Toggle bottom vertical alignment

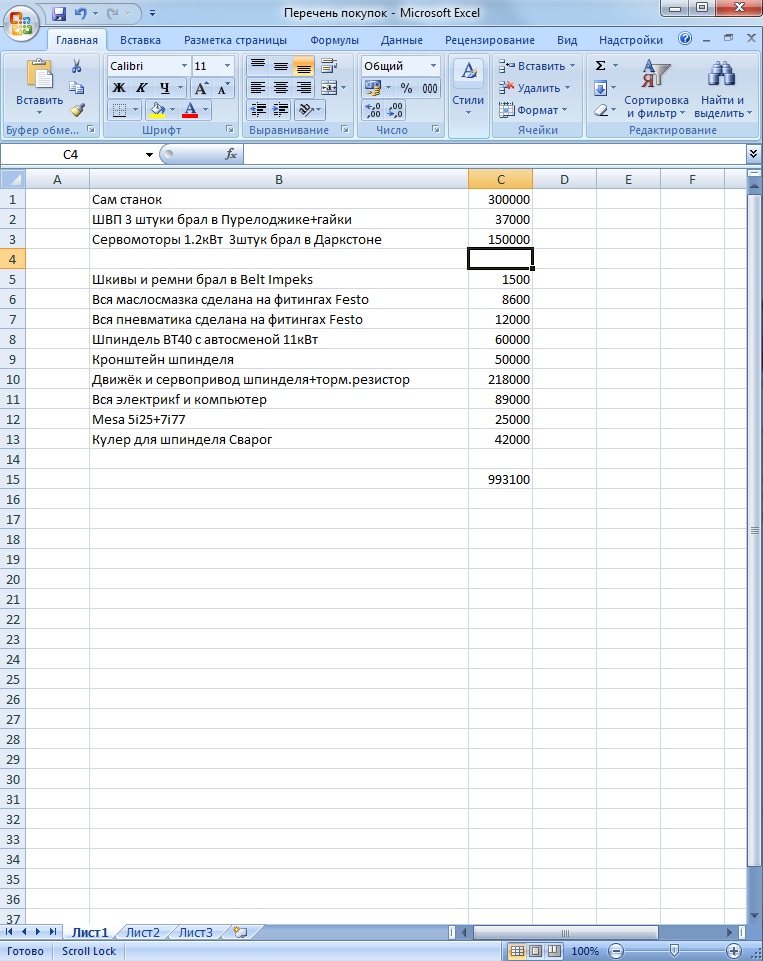coord(303,66)
